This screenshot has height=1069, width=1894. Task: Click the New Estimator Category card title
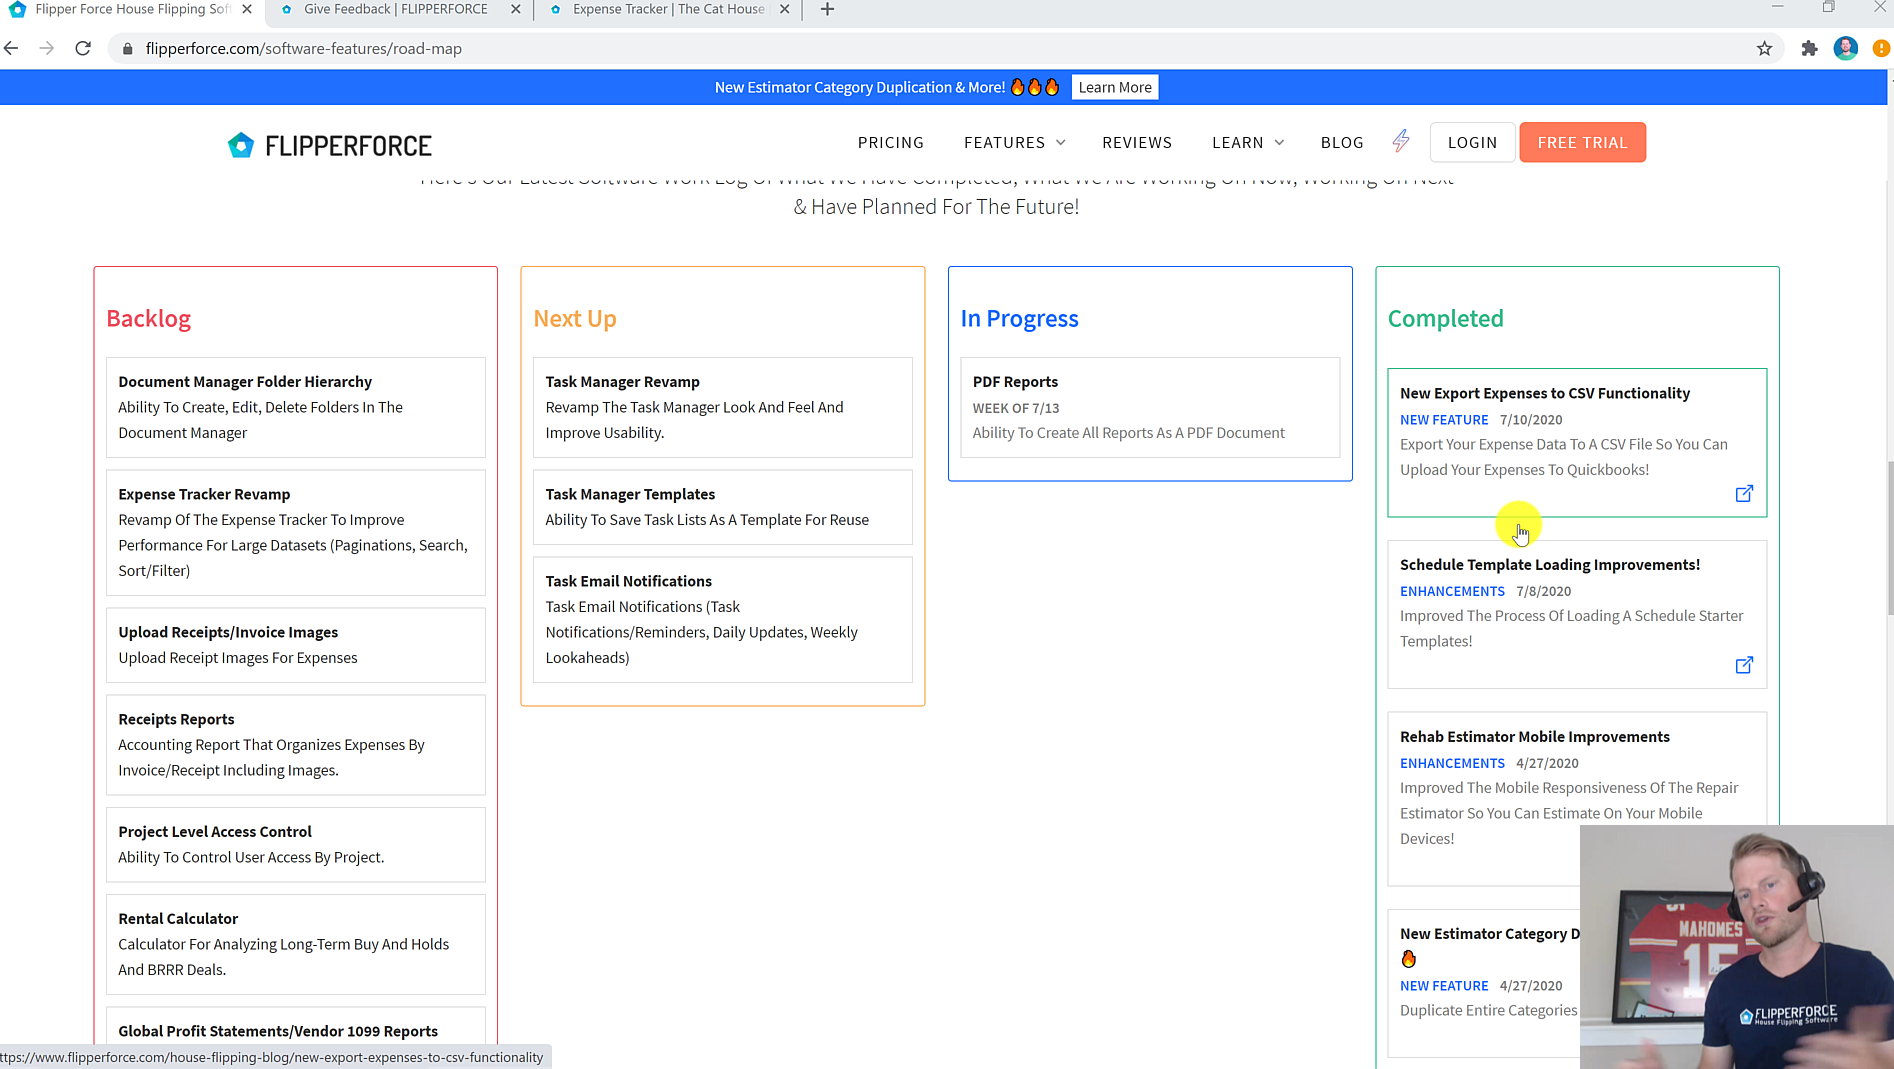coord(1490,933)
